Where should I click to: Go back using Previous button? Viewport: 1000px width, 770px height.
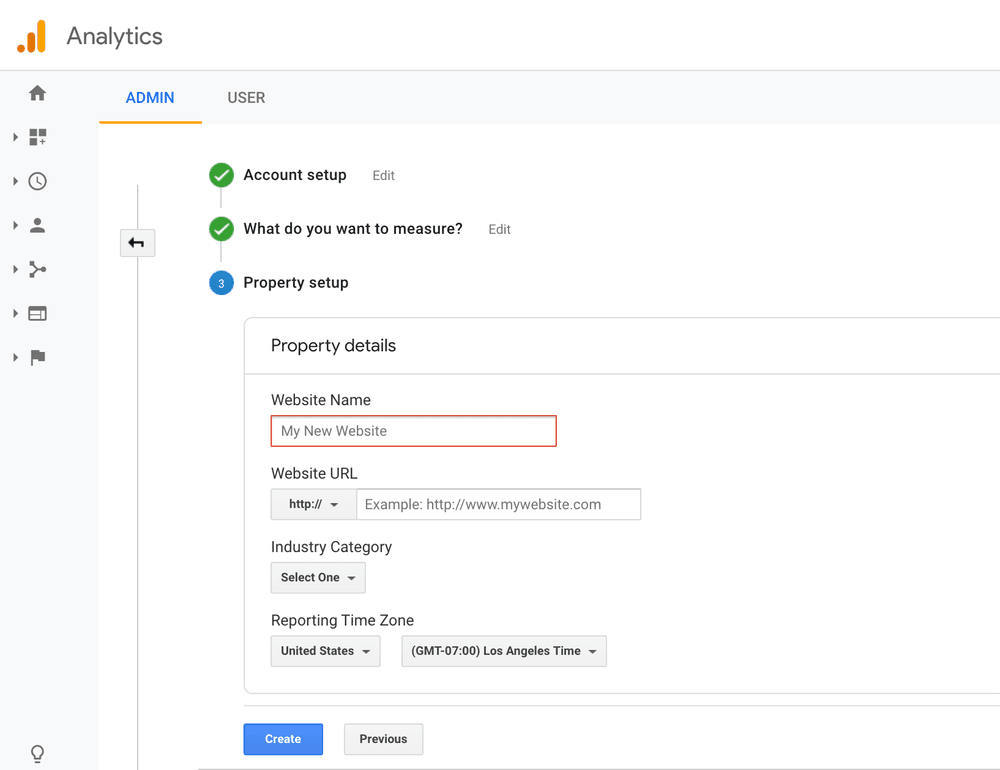point(383,739)
